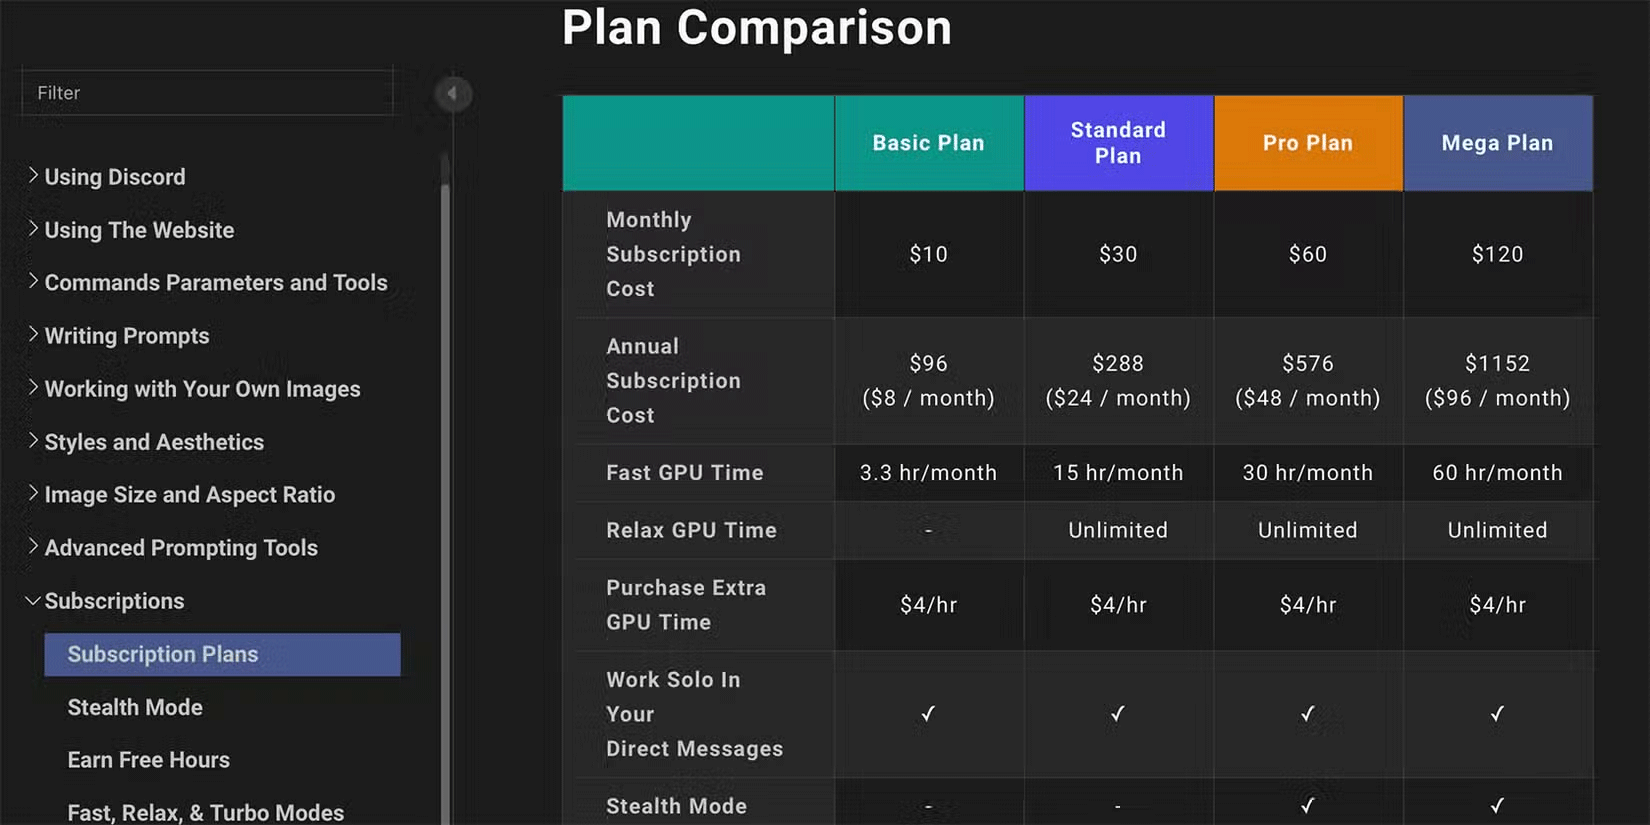1650x825 pixels.
Task: Click the sidebar vertical scrollbar
Action: point(445,500)
